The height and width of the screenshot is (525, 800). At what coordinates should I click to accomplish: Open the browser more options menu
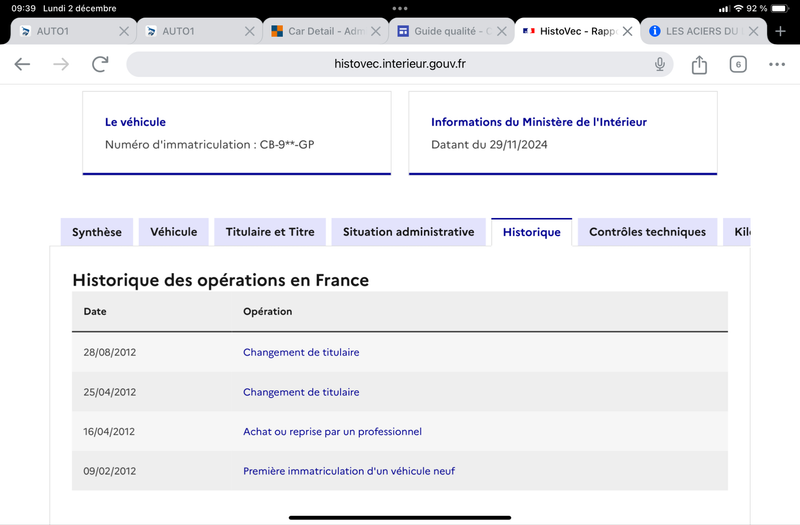(777, 64)
